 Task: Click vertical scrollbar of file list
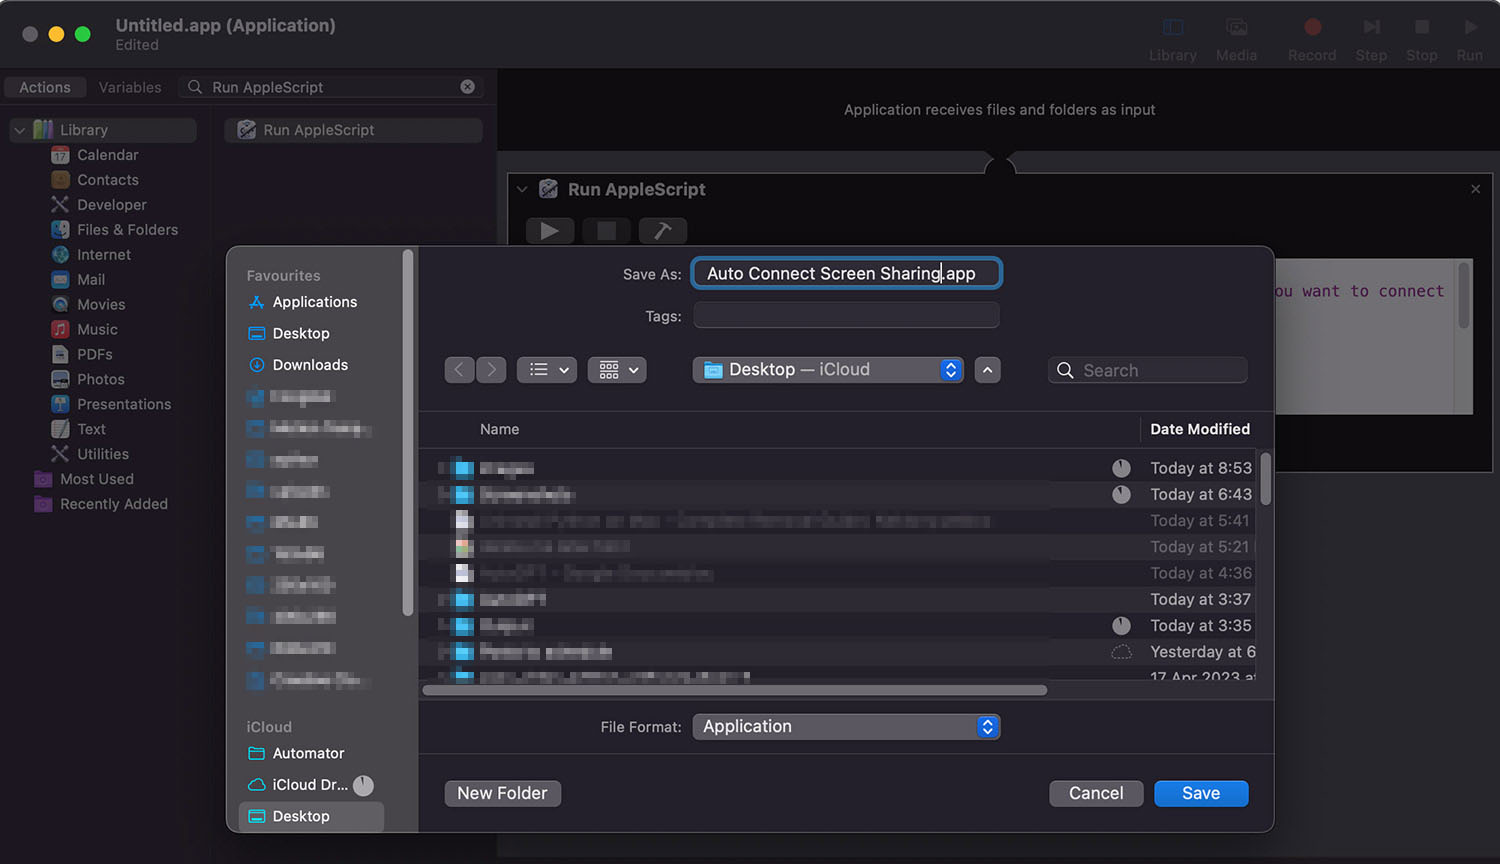[1265, 479]
